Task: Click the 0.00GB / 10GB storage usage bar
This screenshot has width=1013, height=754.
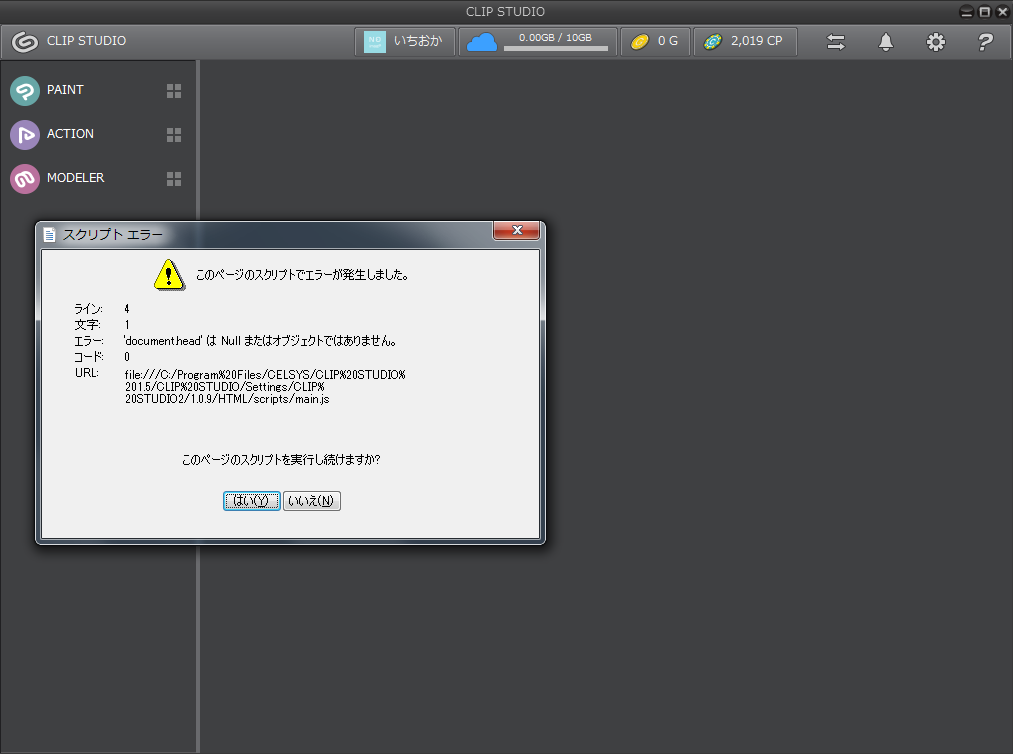Action: [x=556, y=48]
